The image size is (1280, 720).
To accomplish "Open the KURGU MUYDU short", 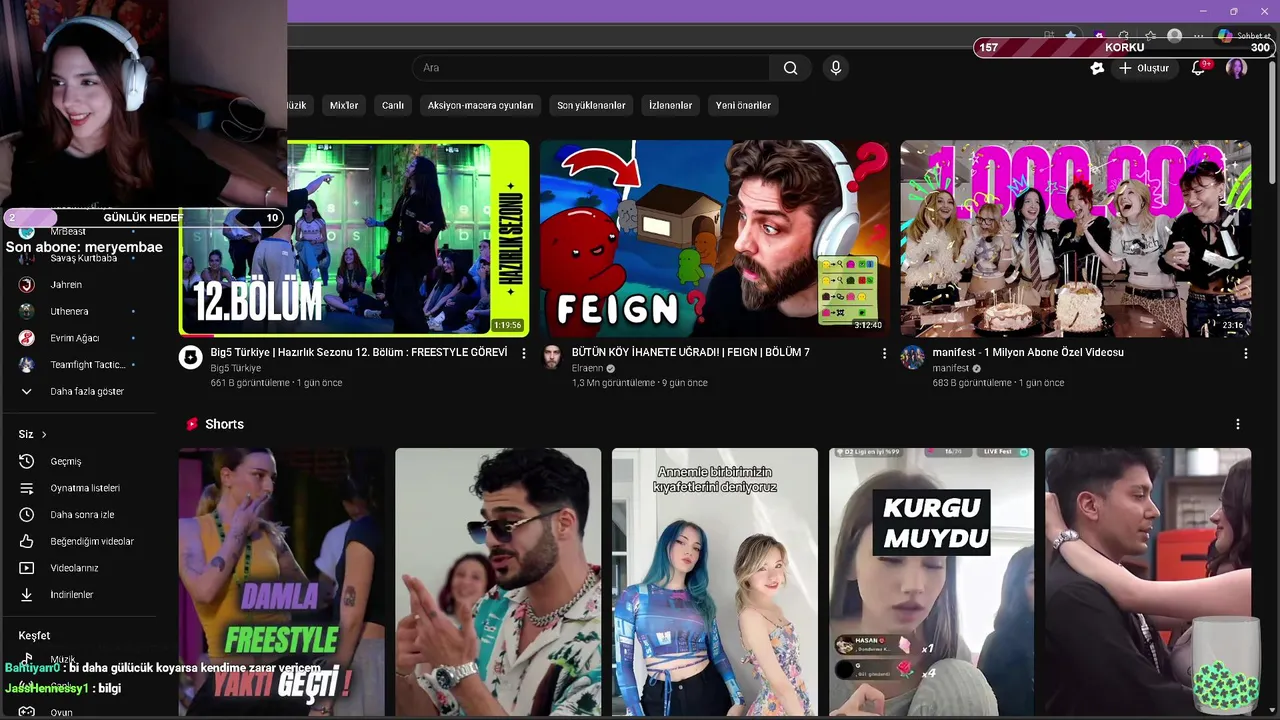I will pos(931,582).
